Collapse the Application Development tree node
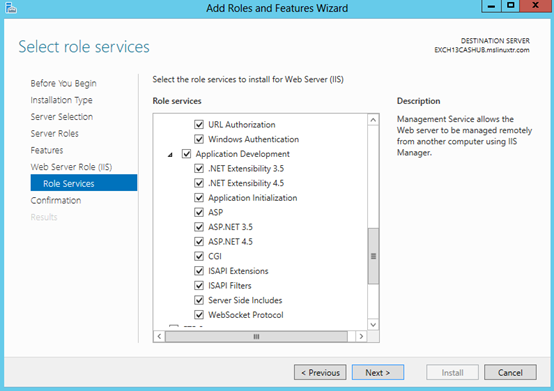The width and height of the screenshot is (554, 391). coord(170,154)
